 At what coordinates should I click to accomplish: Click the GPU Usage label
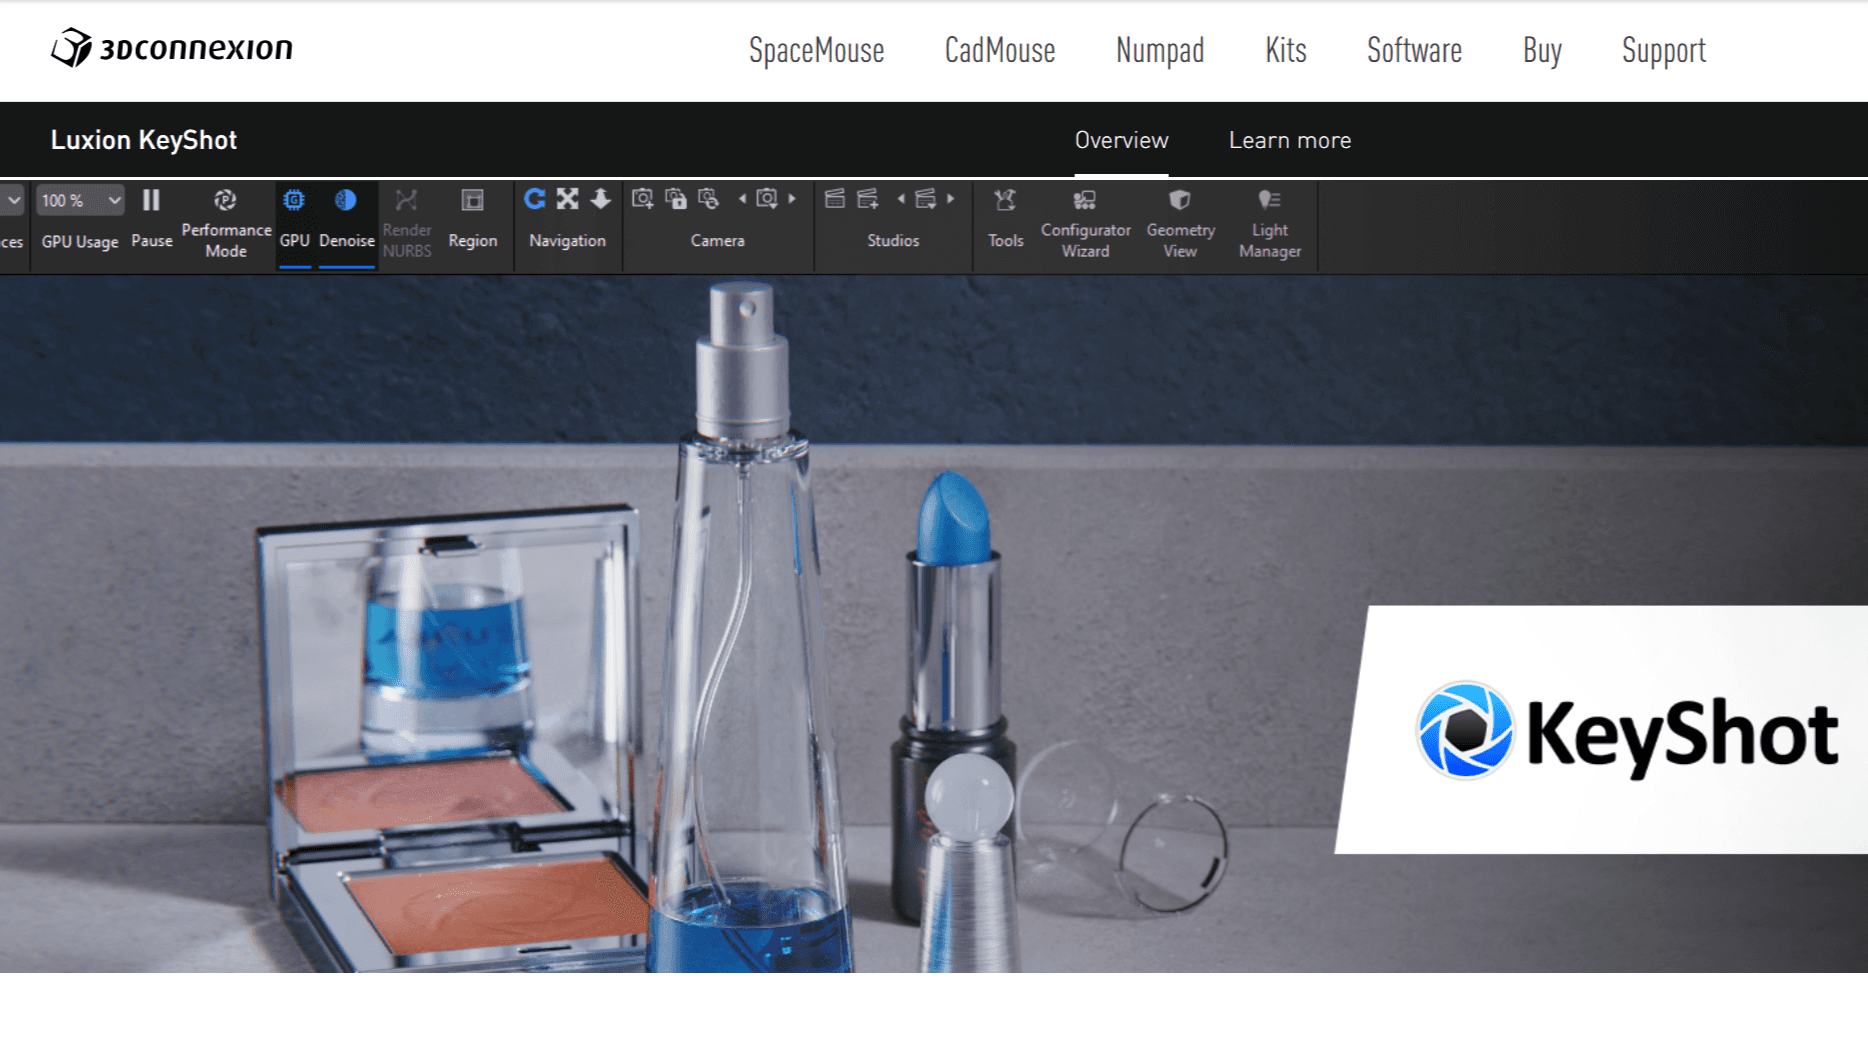click(x=80, y=241)
